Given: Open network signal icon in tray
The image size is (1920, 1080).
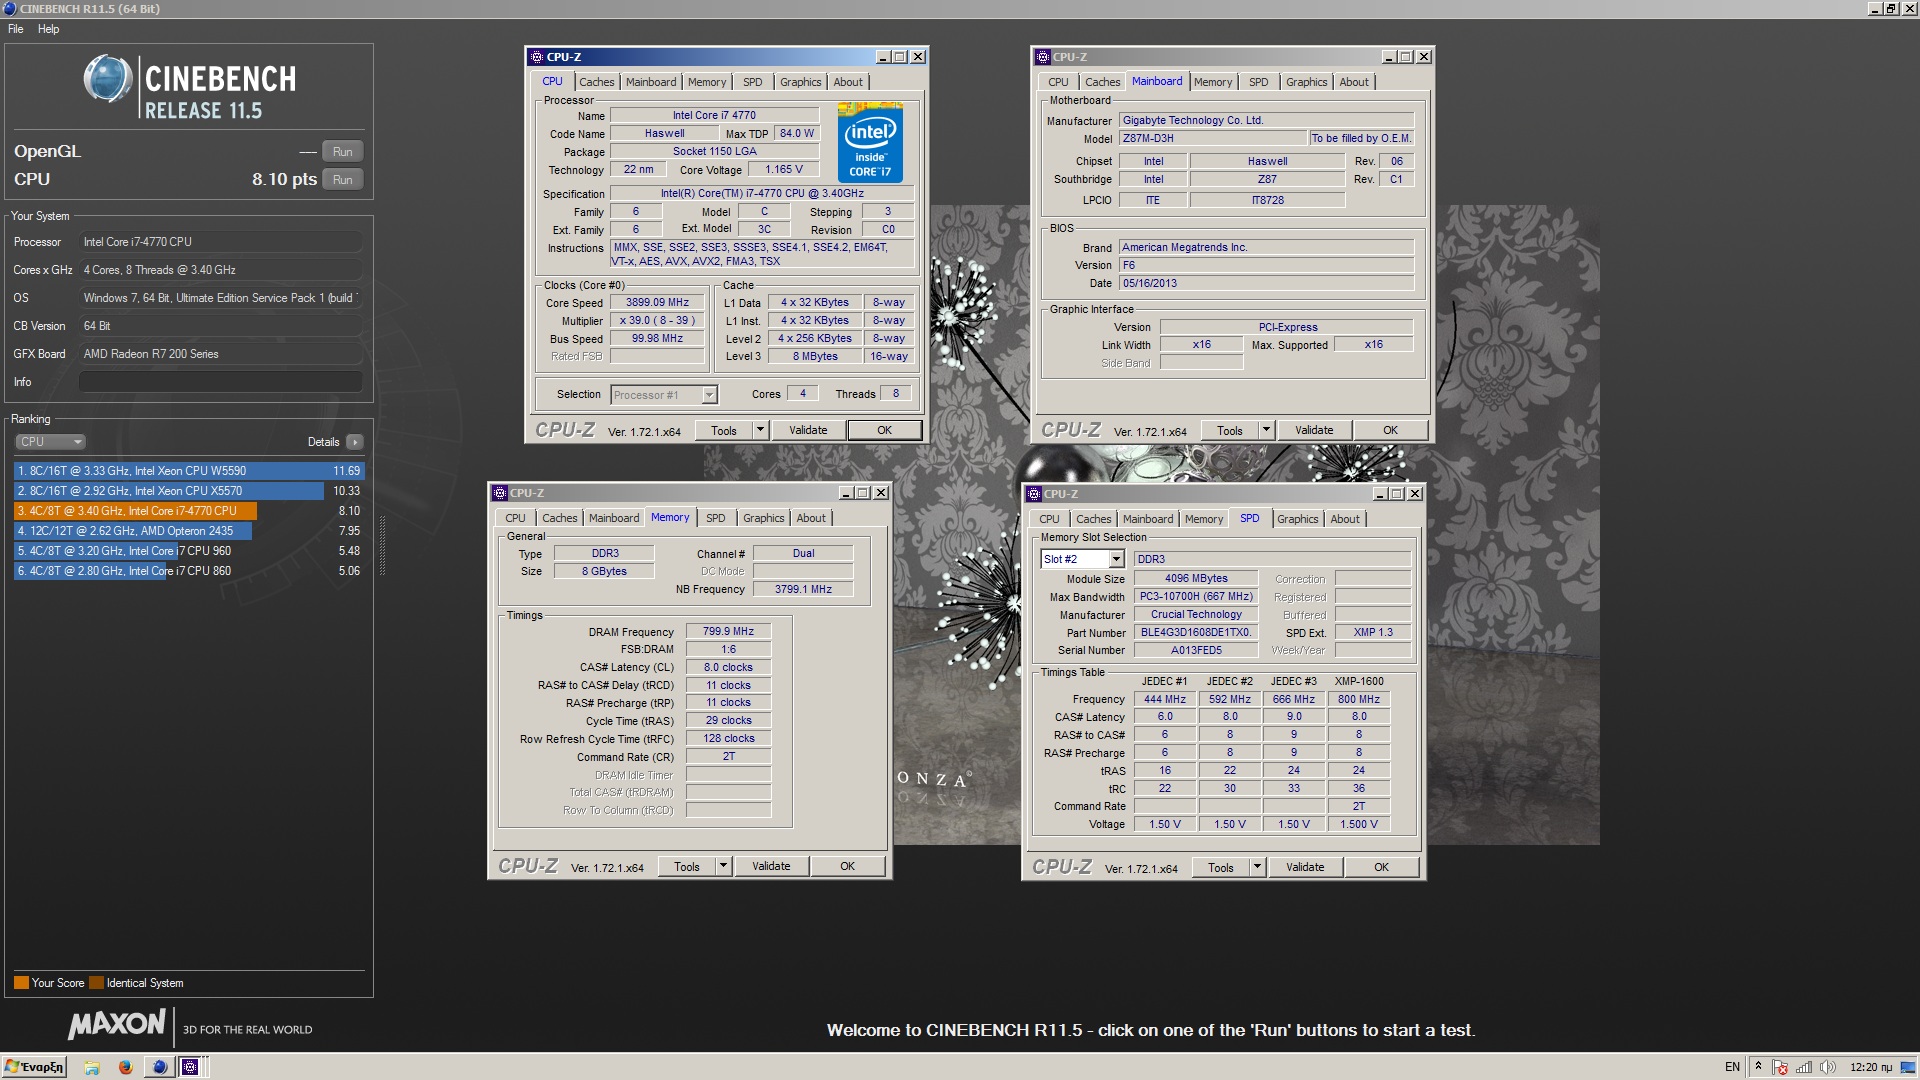Looking at the screenshot, I should 1804,1067.
